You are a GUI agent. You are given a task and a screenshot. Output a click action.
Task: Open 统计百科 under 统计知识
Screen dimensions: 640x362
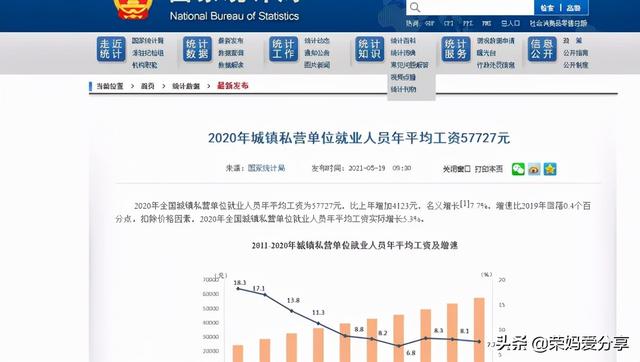pos(403,41)
